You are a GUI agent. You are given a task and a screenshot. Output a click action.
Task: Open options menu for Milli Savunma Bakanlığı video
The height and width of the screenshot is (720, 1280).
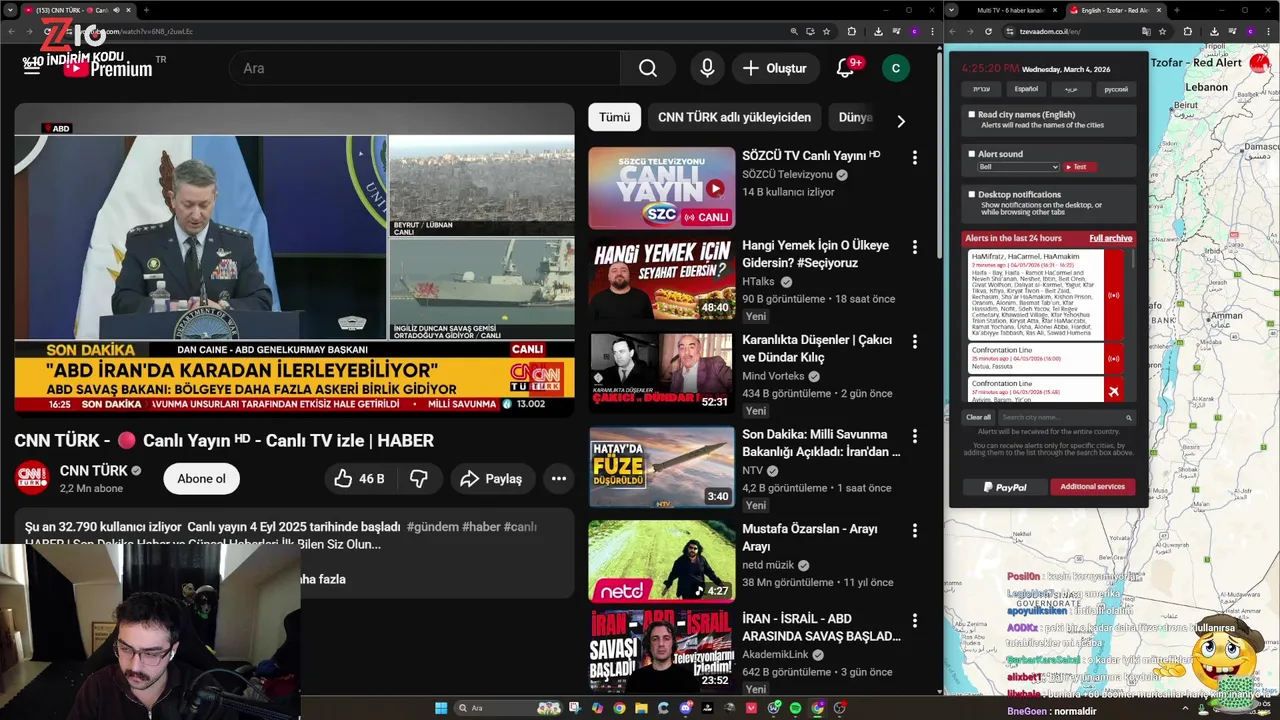[914, 436]
